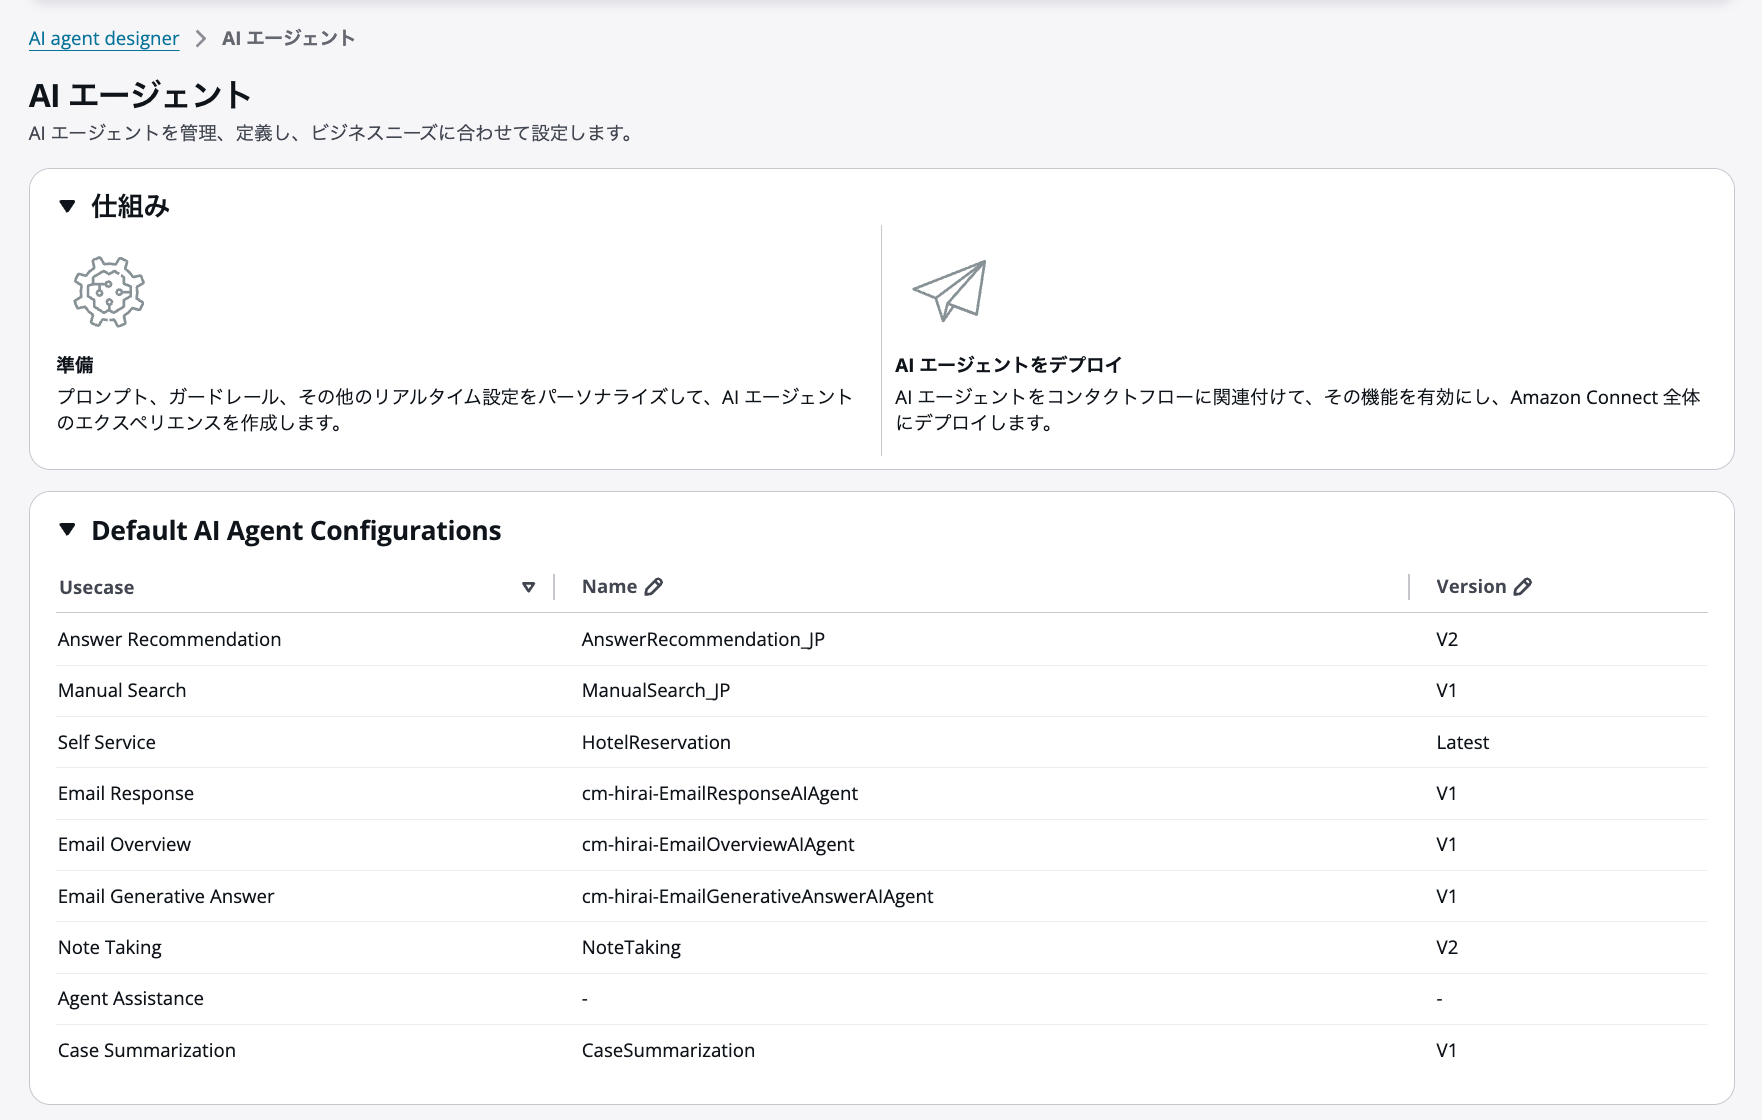
Task: Click the pencil icon next to Version
Action: [1523, 586]
